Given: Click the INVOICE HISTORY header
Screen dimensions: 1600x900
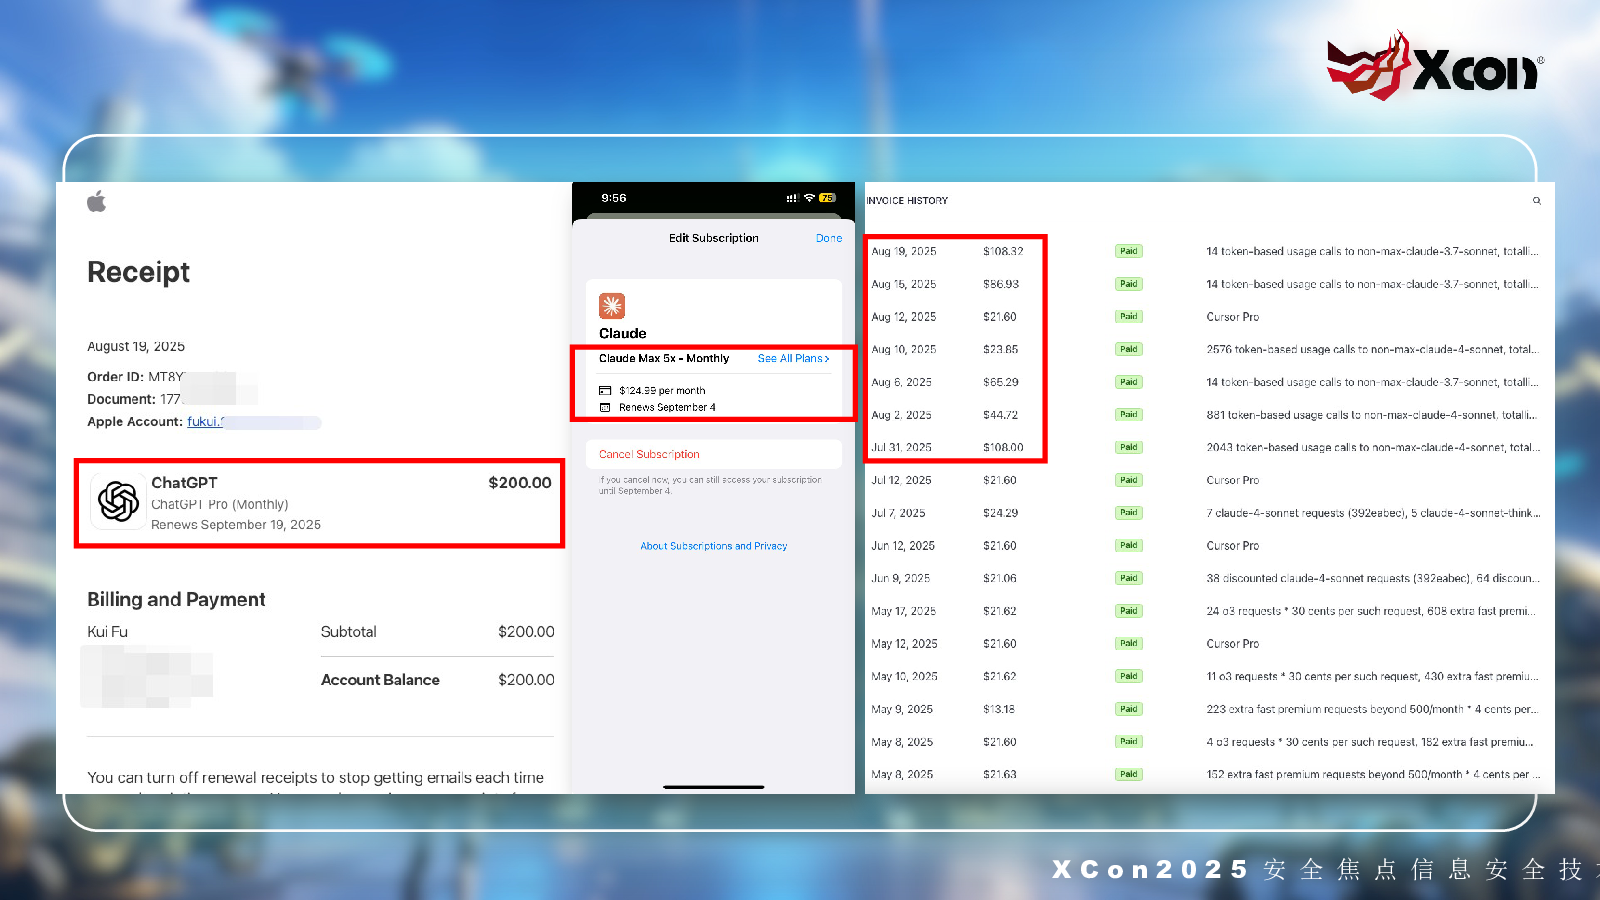Looking at the screenshot, I should click(x=907, y=201).
